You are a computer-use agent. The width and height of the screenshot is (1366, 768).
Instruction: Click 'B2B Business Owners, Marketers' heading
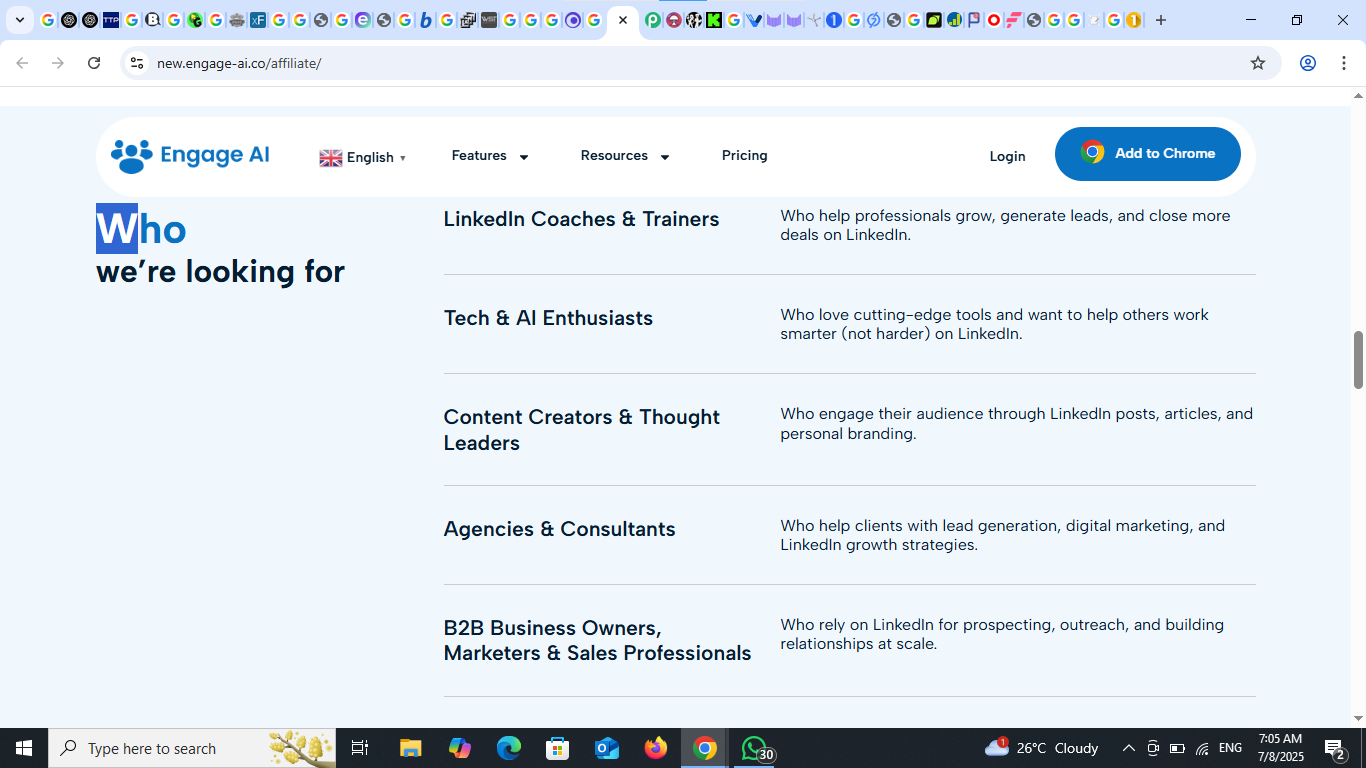(x=597, y=640)
